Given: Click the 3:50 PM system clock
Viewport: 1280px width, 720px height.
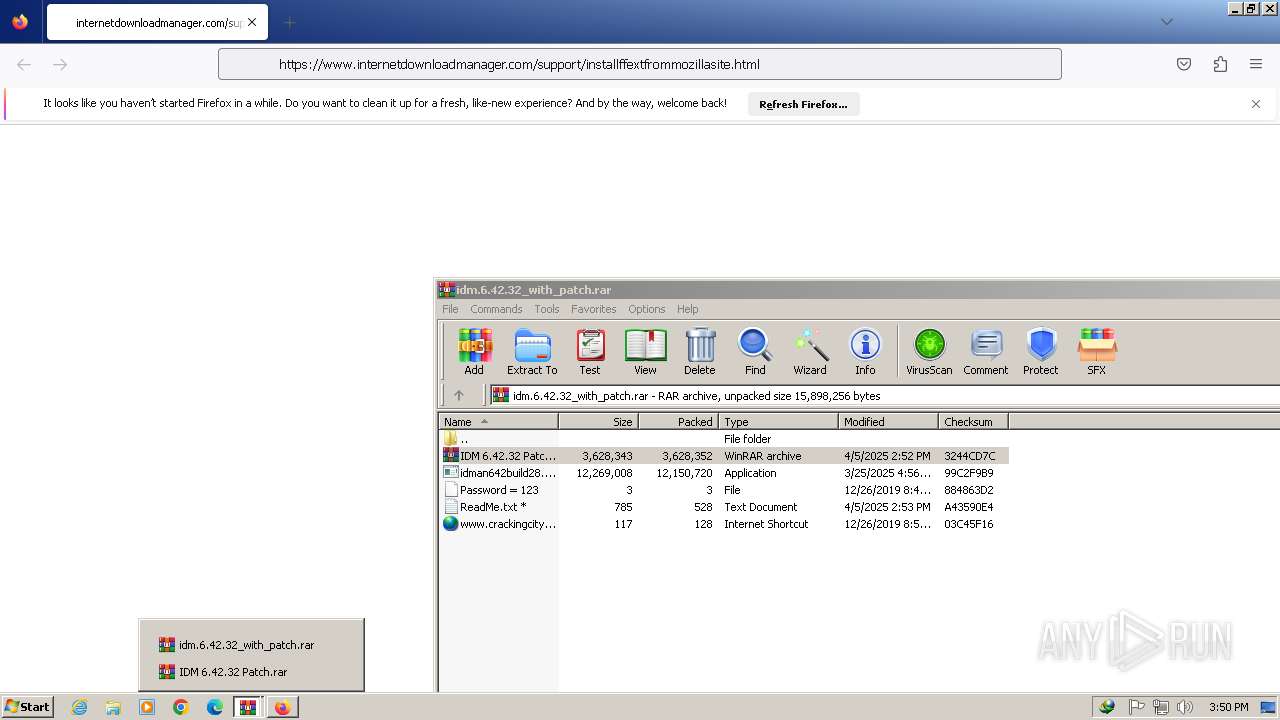Looking at the screenshot, I should tap(1228, 707).
